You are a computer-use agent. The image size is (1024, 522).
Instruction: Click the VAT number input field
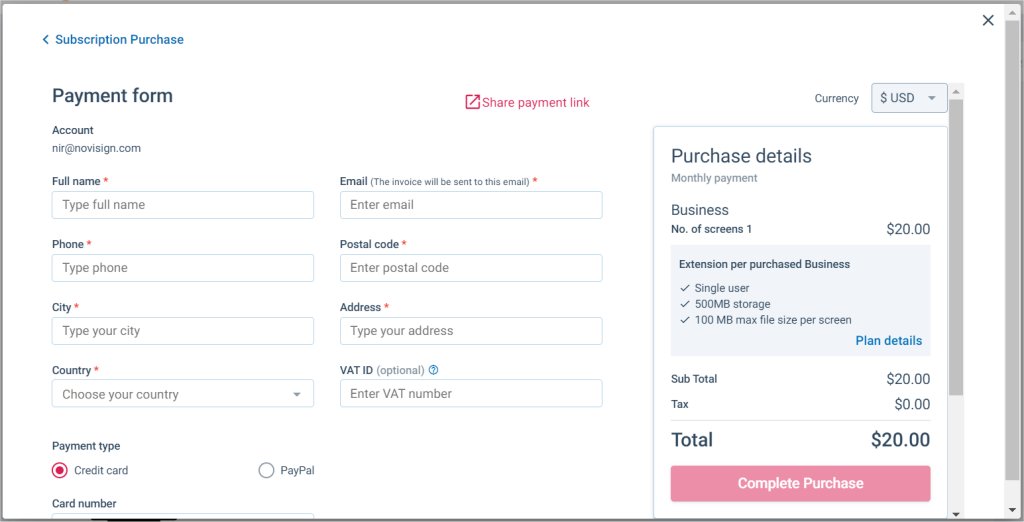point(471,394)
